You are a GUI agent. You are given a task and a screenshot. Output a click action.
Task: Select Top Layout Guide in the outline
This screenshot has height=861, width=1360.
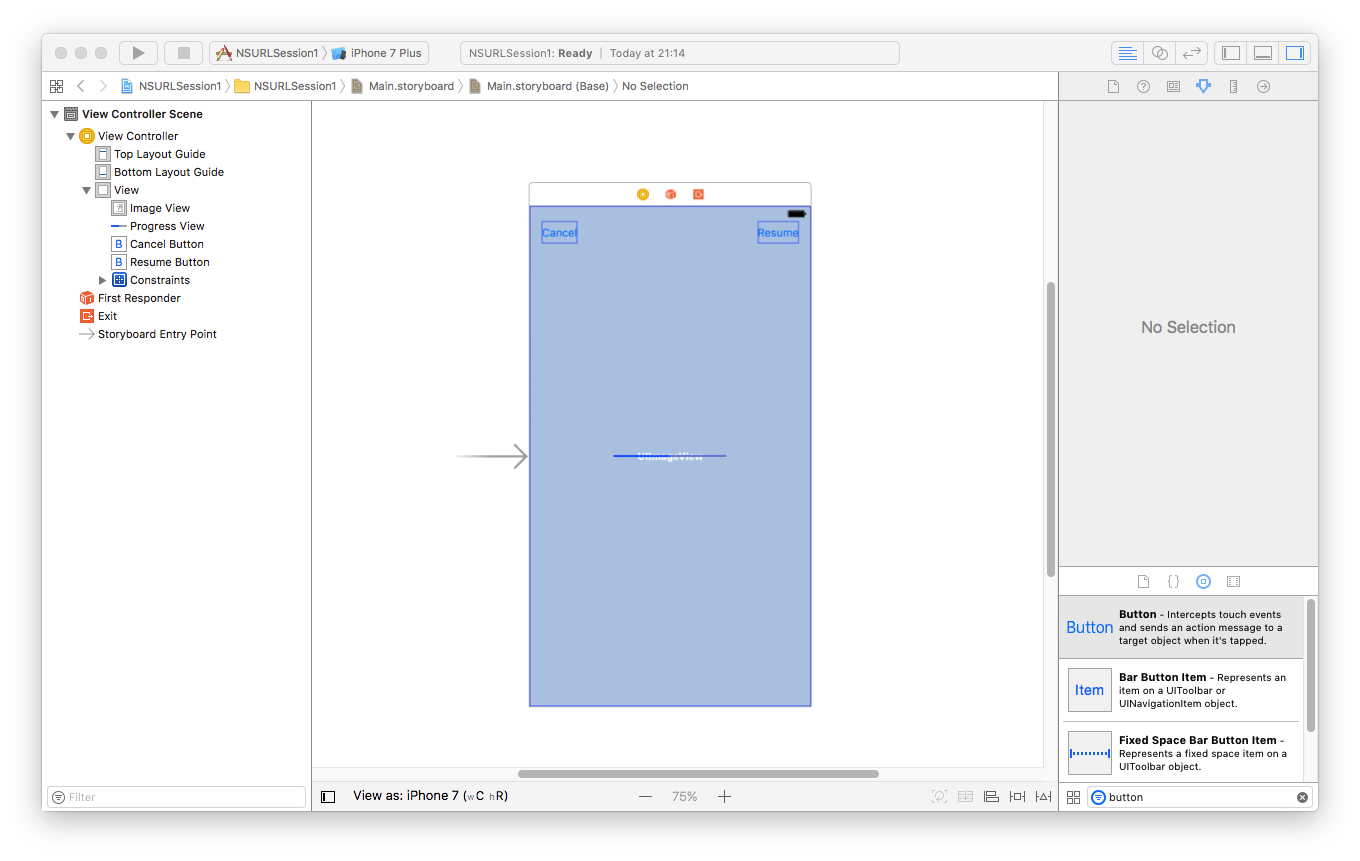coord(159,154)
